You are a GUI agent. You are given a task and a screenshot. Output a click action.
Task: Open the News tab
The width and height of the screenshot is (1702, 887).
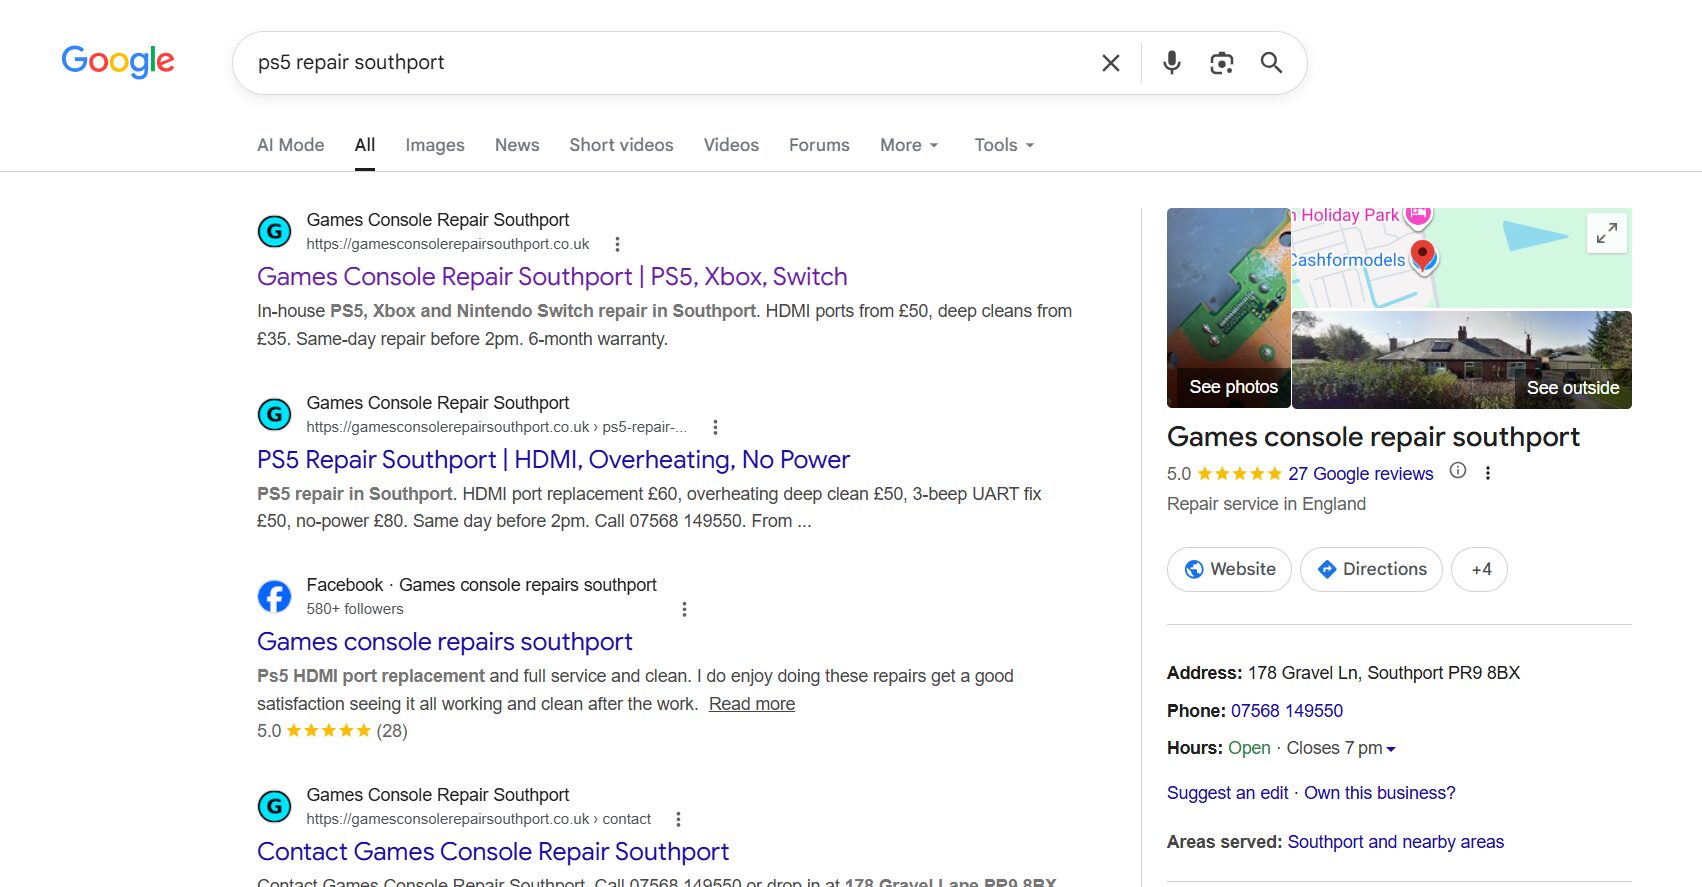(x=517, y=145)
